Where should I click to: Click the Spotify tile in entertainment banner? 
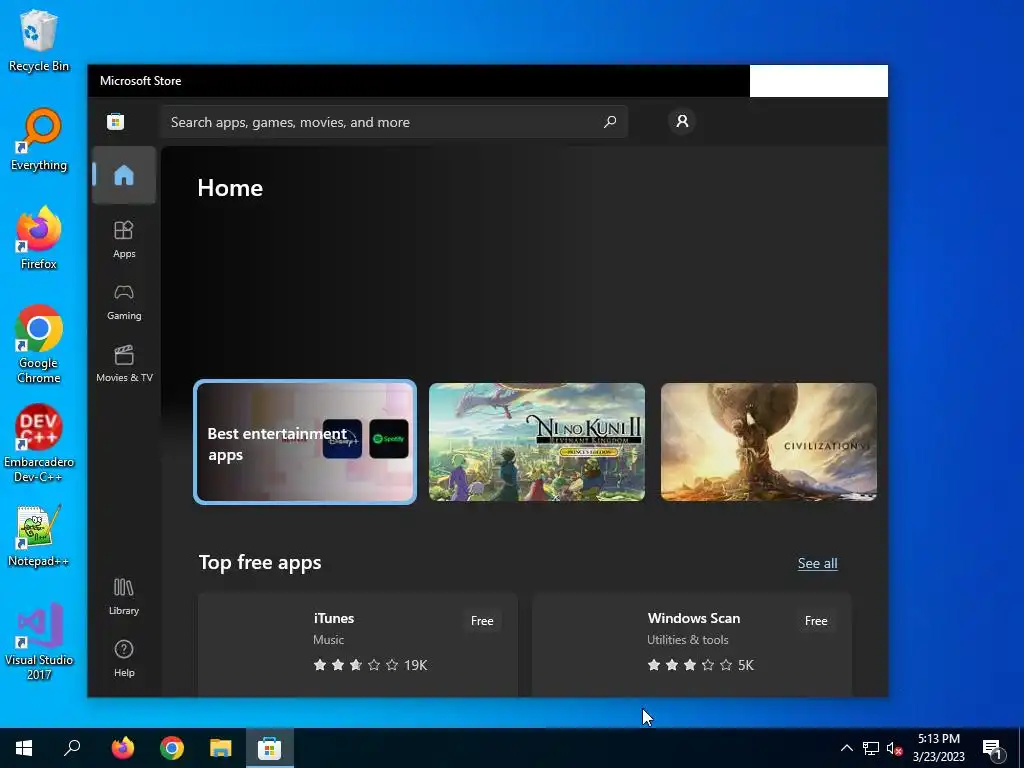coord(389,439)
